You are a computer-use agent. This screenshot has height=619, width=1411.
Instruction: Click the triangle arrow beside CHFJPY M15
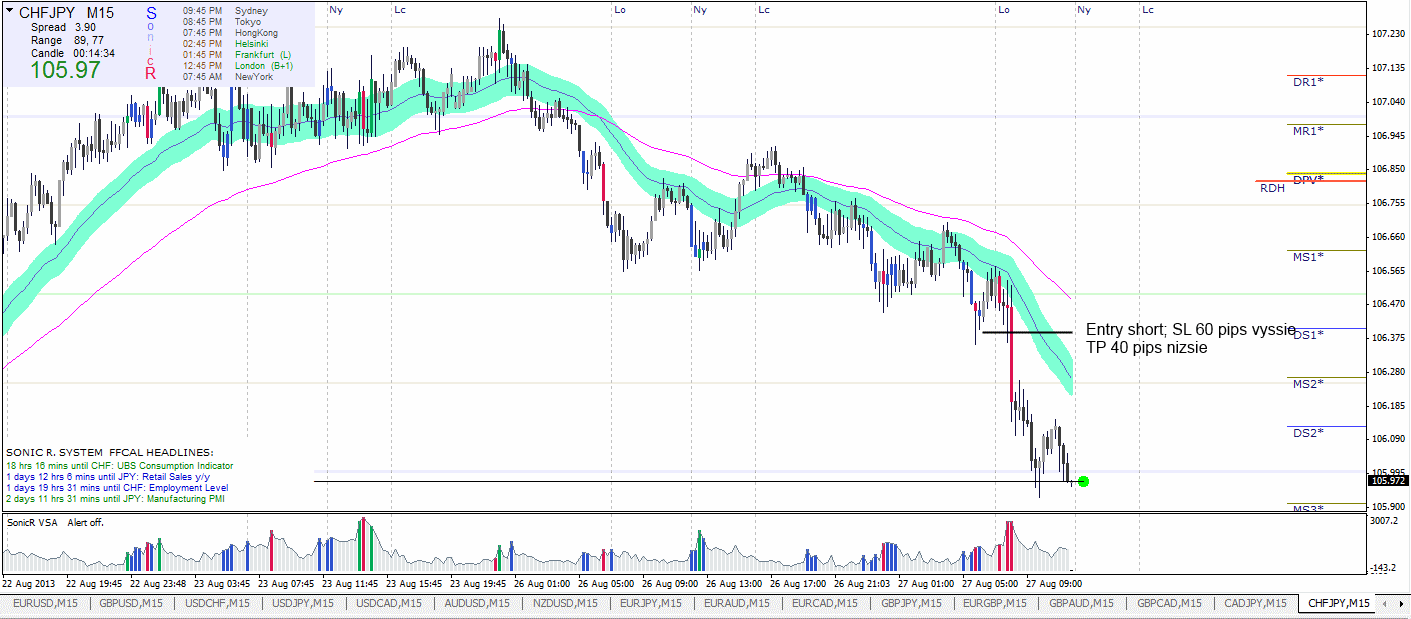coord(9,12)
